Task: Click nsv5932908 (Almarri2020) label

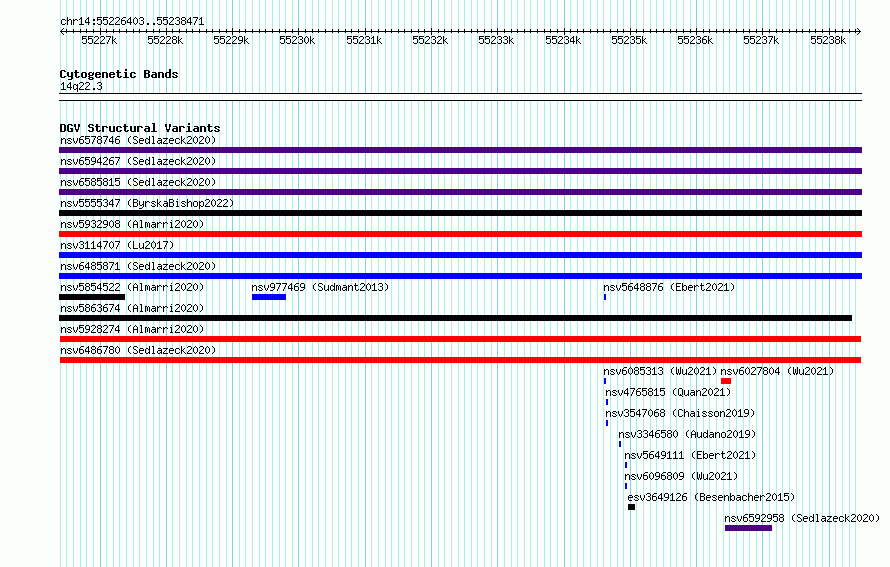Action: click(x=132, y=224)
